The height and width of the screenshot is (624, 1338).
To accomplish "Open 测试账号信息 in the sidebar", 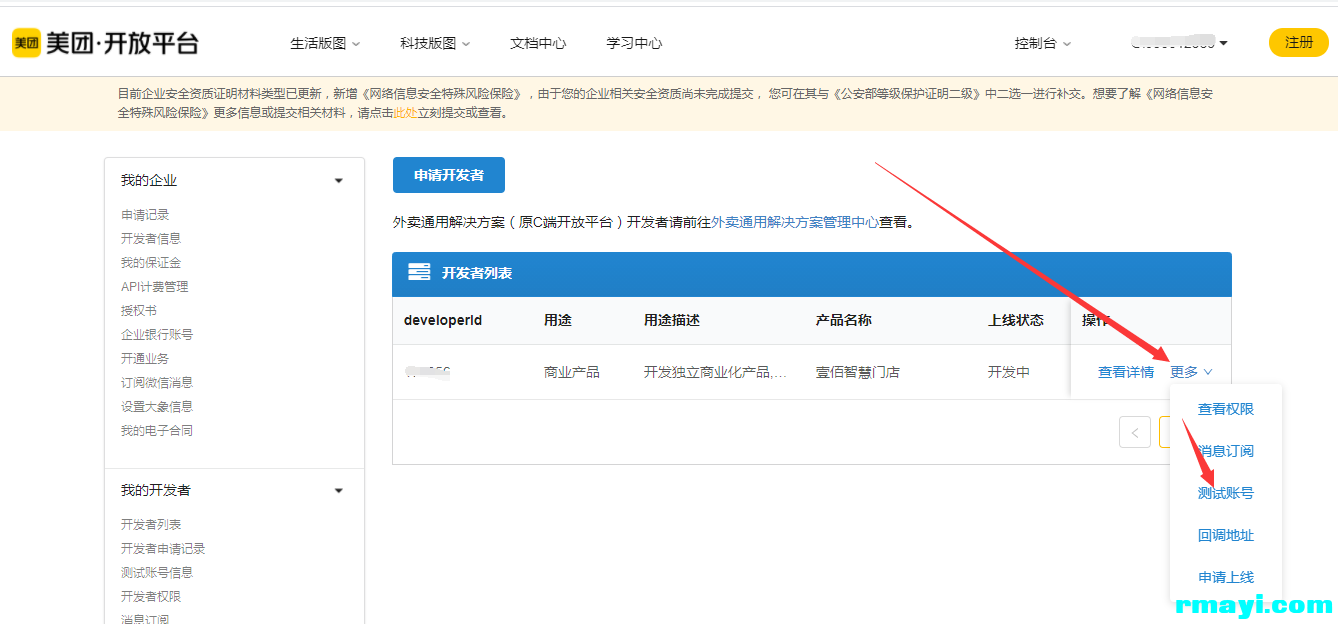I will (157, 573).
